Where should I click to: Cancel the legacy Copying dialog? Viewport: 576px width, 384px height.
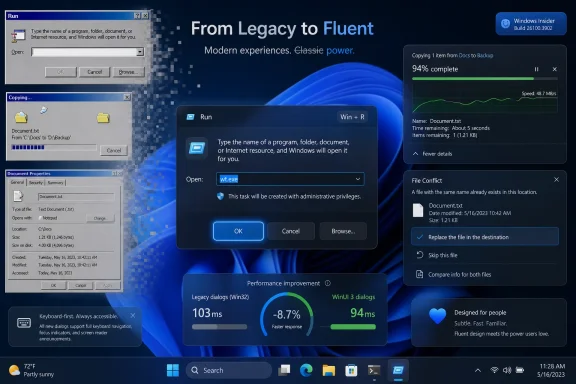point(114,150)
